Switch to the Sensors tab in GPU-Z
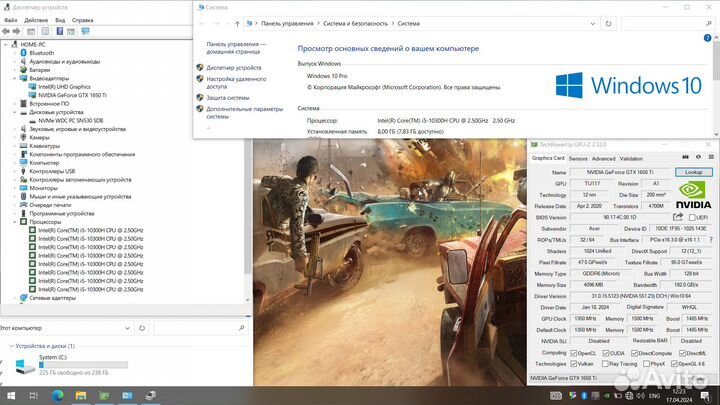720x405 pixels. pyautogui.click(x=578, y=158)
